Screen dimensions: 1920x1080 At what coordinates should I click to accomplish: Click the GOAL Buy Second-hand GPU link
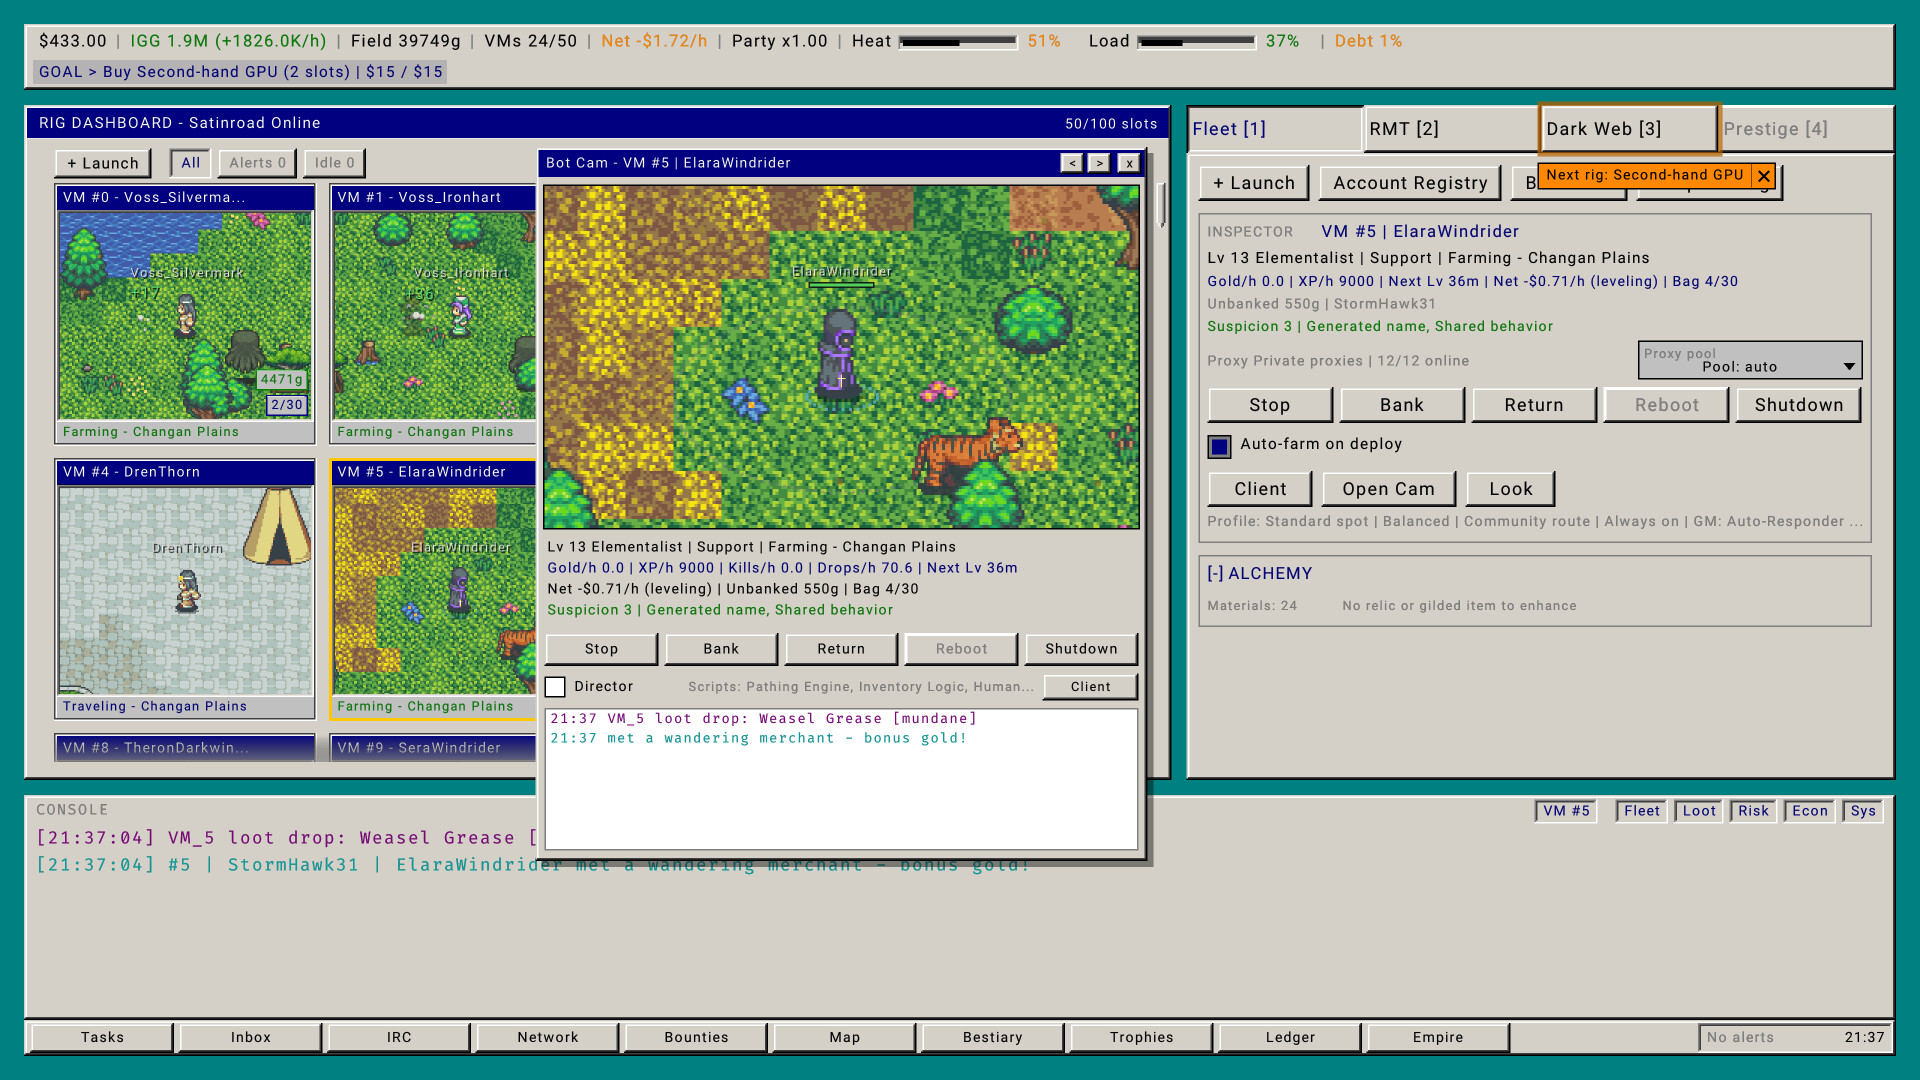(240, 72)
